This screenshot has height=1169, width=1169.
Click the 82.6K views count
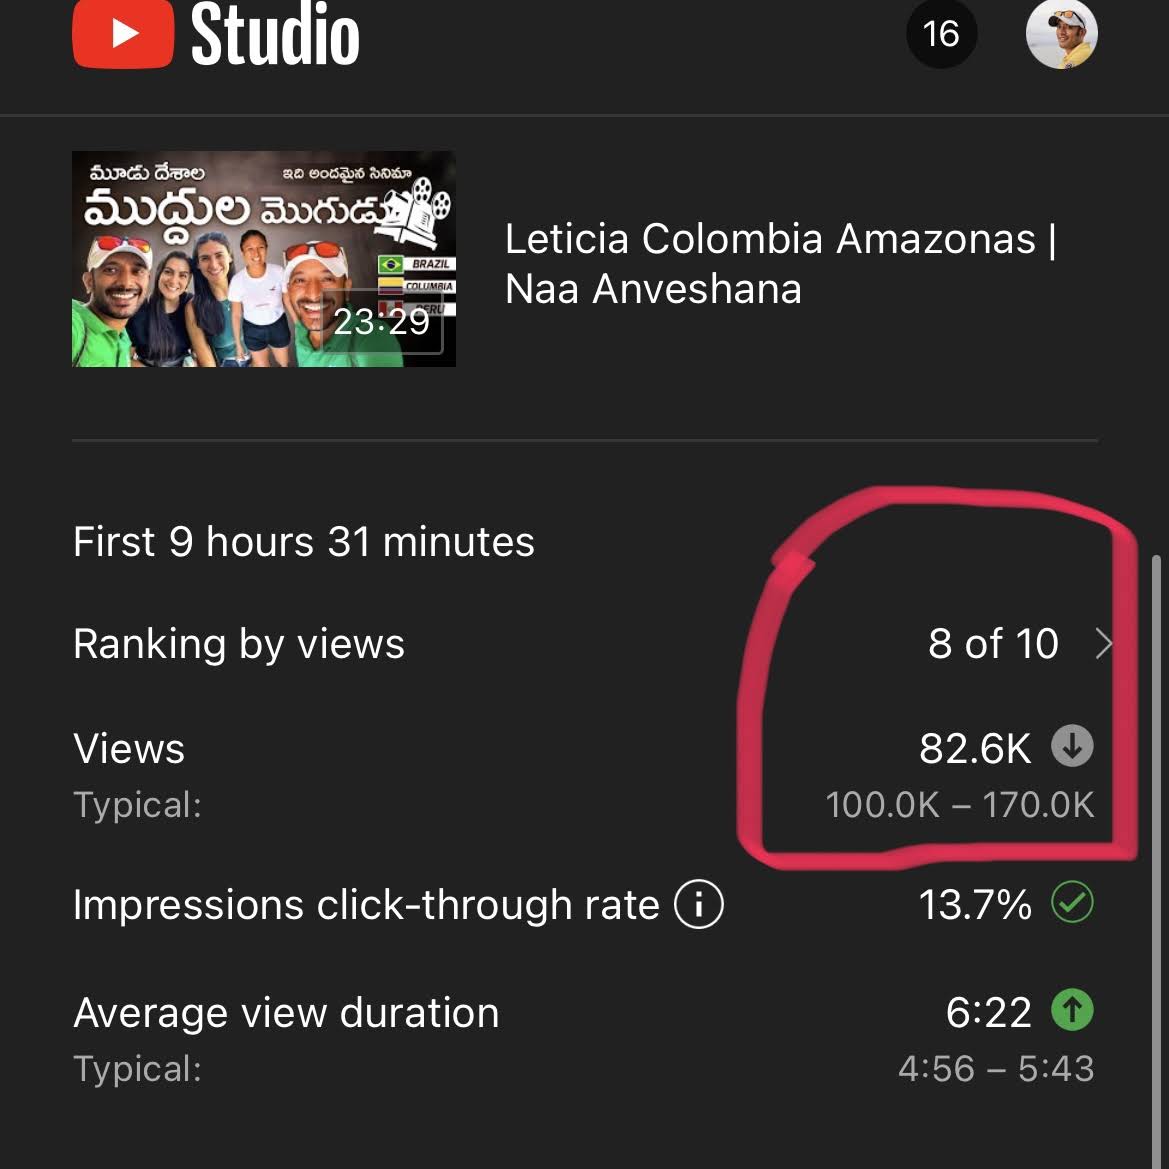pos(974,748)
